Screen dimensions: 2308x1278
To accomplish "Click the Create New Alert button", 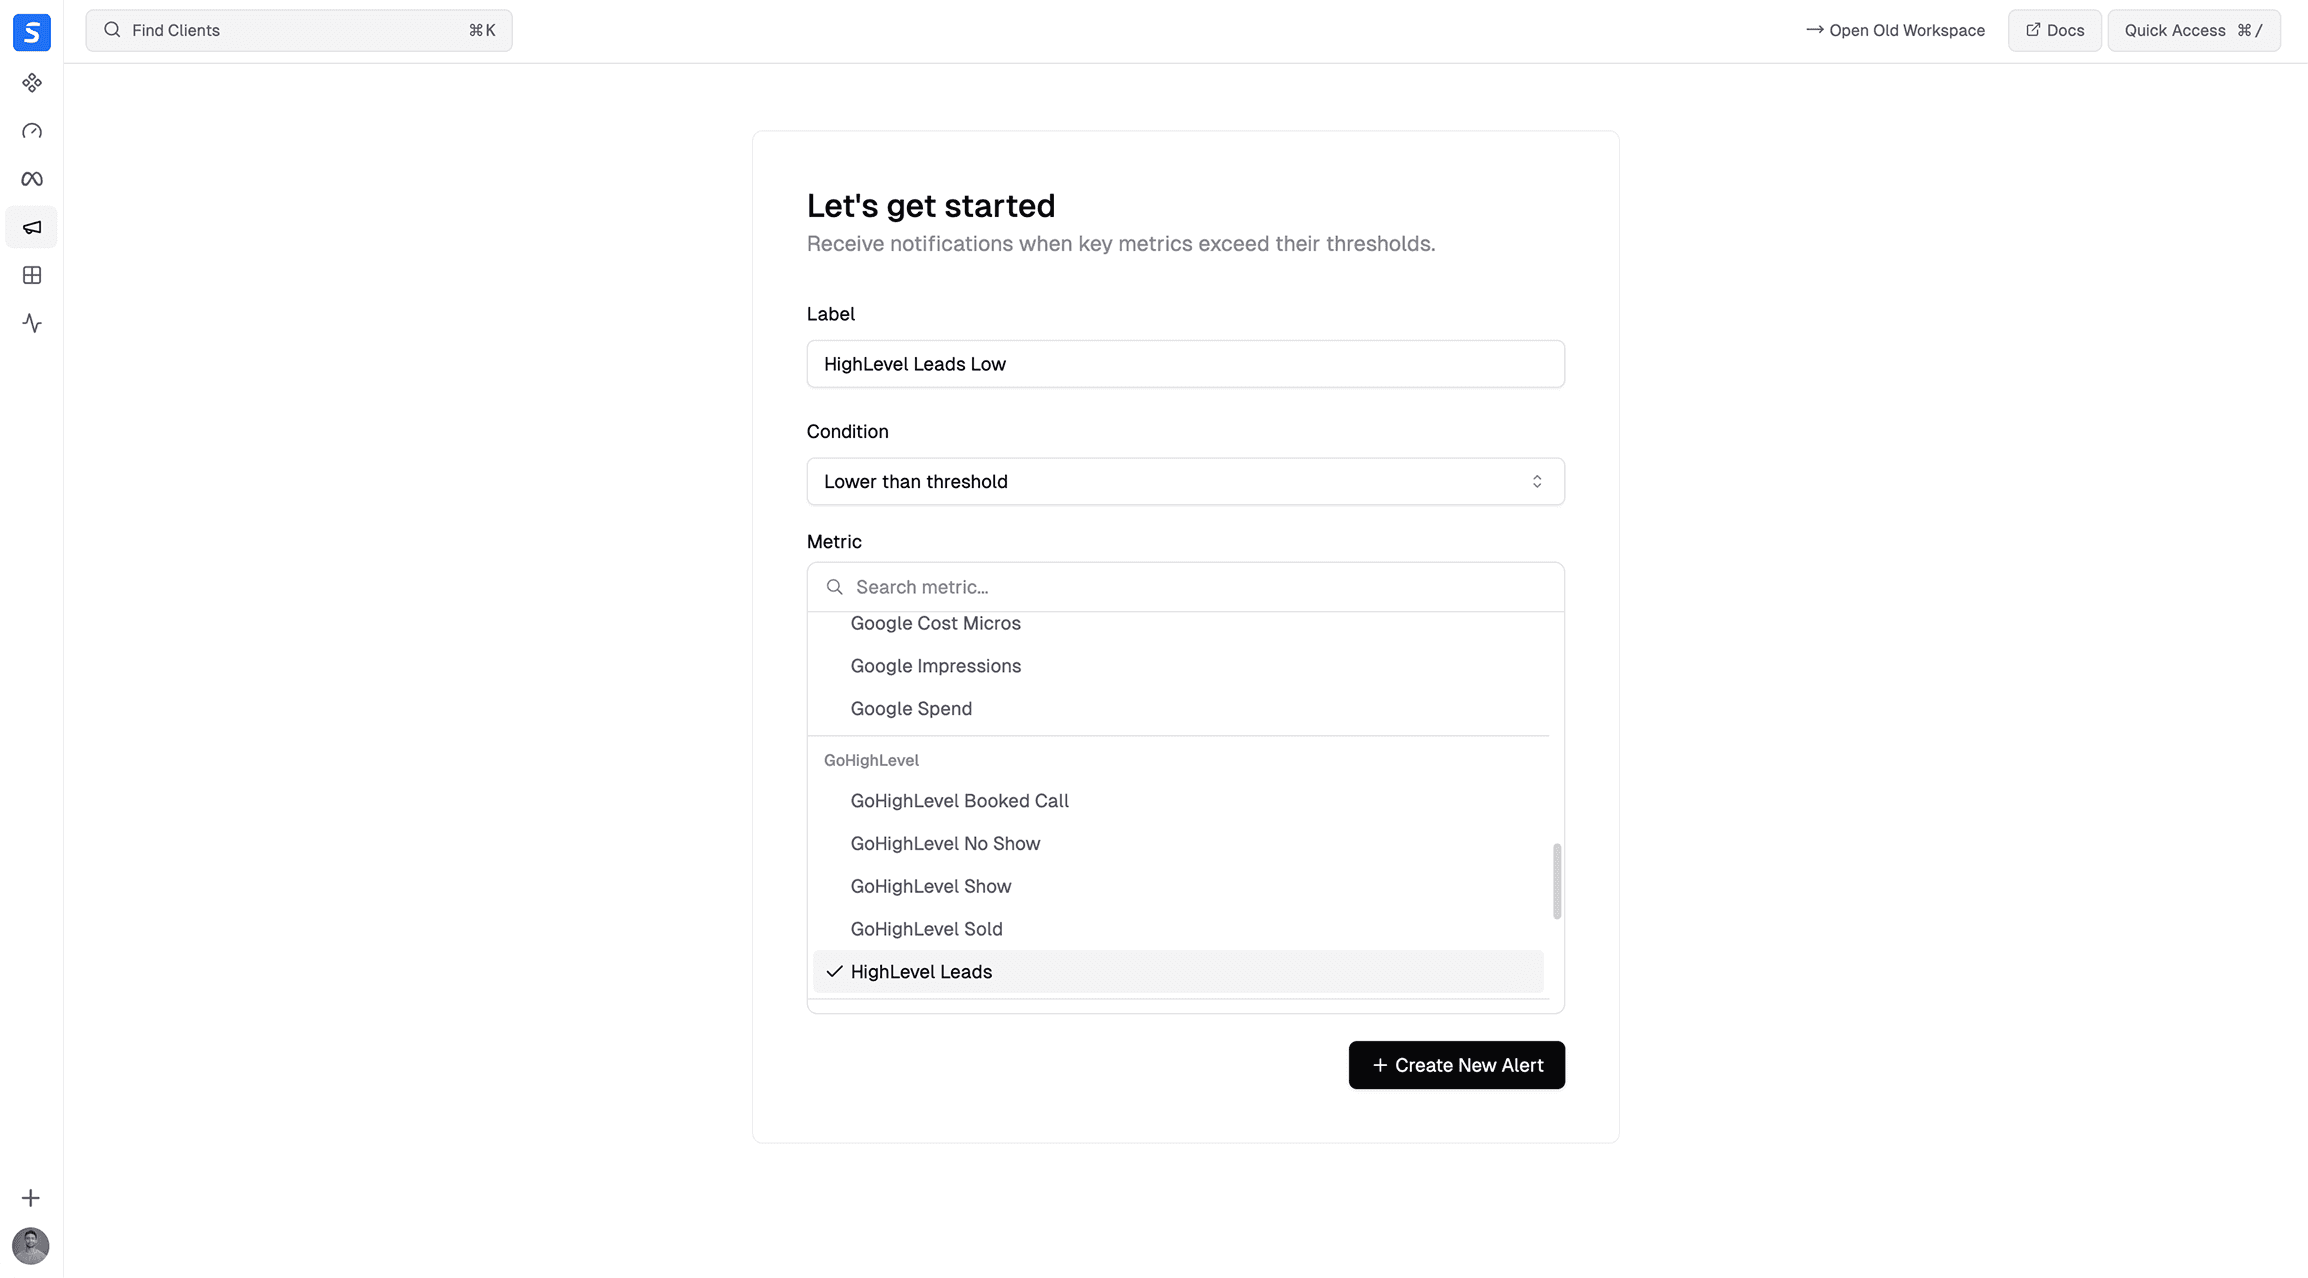I will 1456,1065.
